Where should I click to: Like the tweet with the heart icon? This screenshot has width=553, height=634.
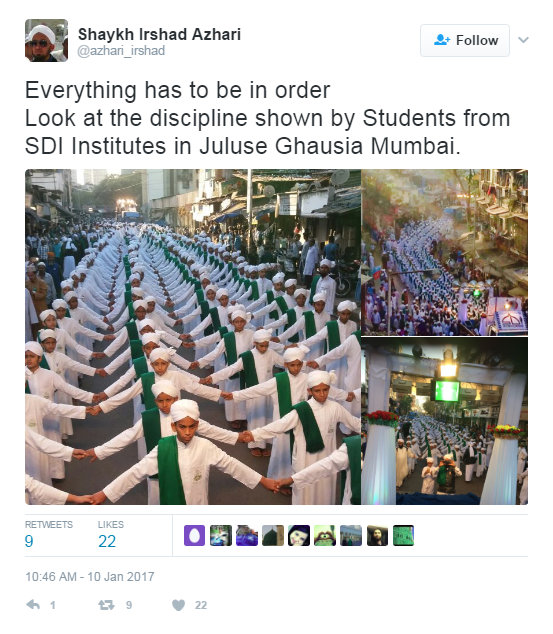point(178,605)
